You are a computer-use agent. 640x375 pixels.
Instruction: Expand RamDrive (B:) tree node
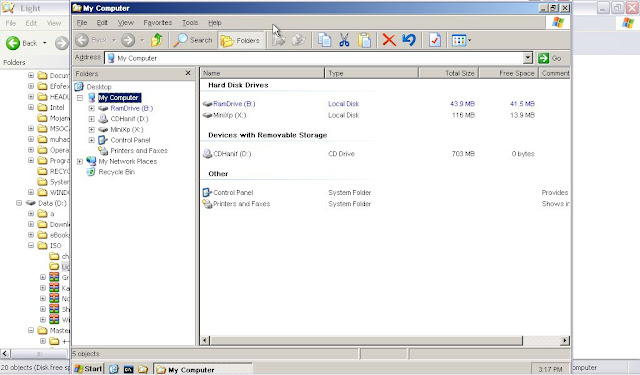point(91,108)
